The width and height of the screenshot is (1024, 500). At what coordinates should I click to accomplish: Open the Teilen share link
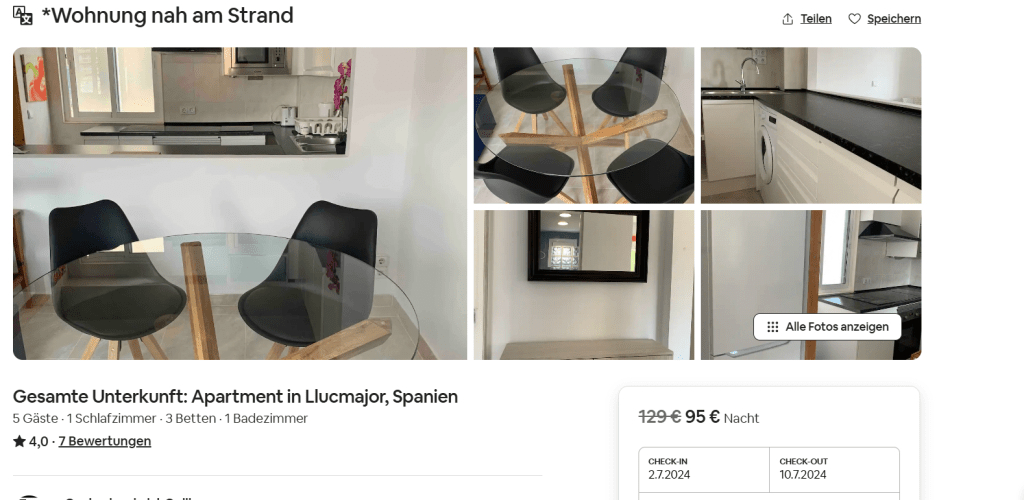tap(816, 19)
